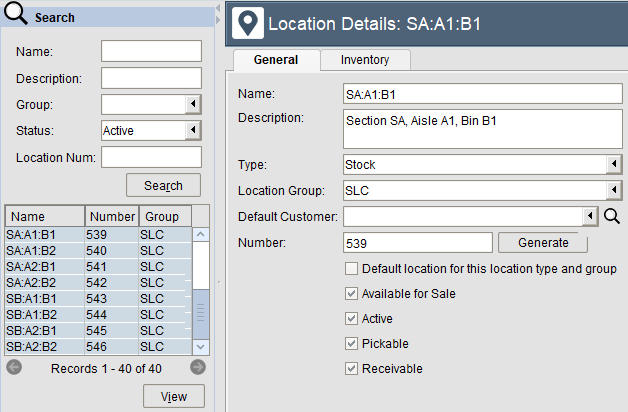Open the Status dropdown in search panel
This screenshot has width=628, height=412.
[192, 130]
